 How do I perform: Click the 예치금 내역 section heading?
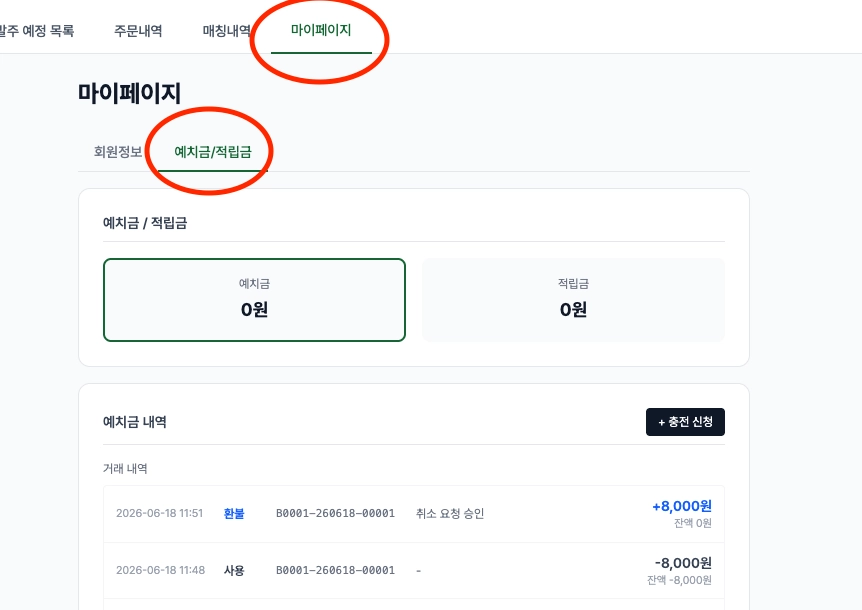pos(135,422)
